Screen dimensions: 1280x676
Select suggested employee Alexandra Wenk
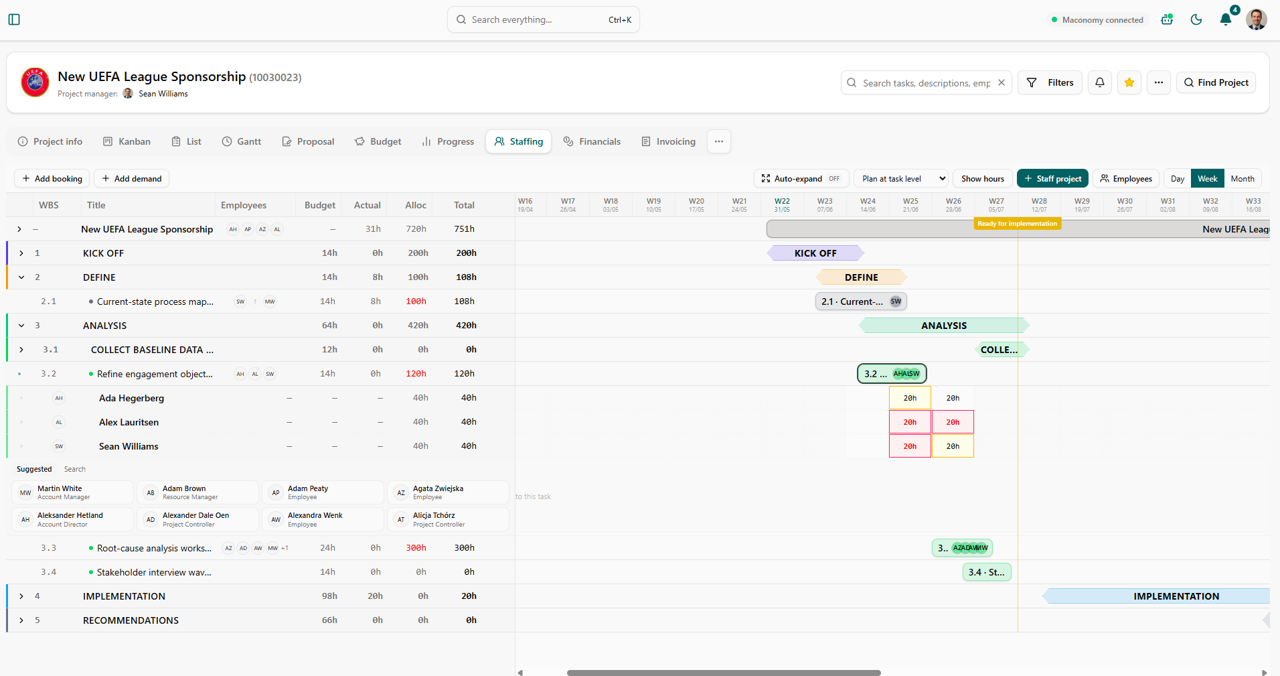point(323,520)
